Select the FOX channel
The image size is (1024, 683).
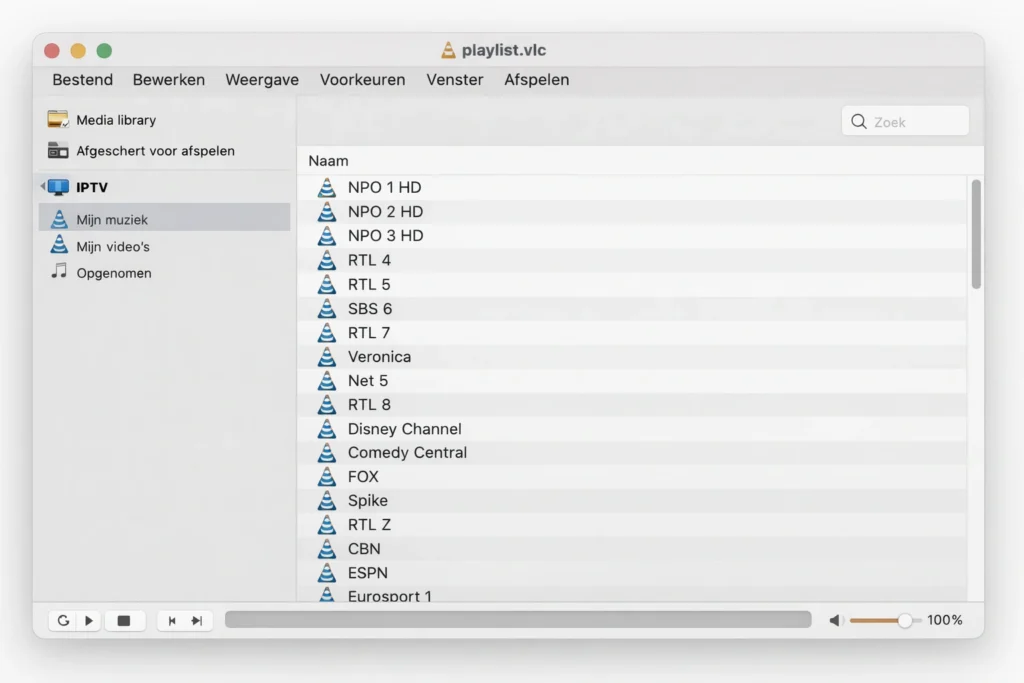coord(632,477)
